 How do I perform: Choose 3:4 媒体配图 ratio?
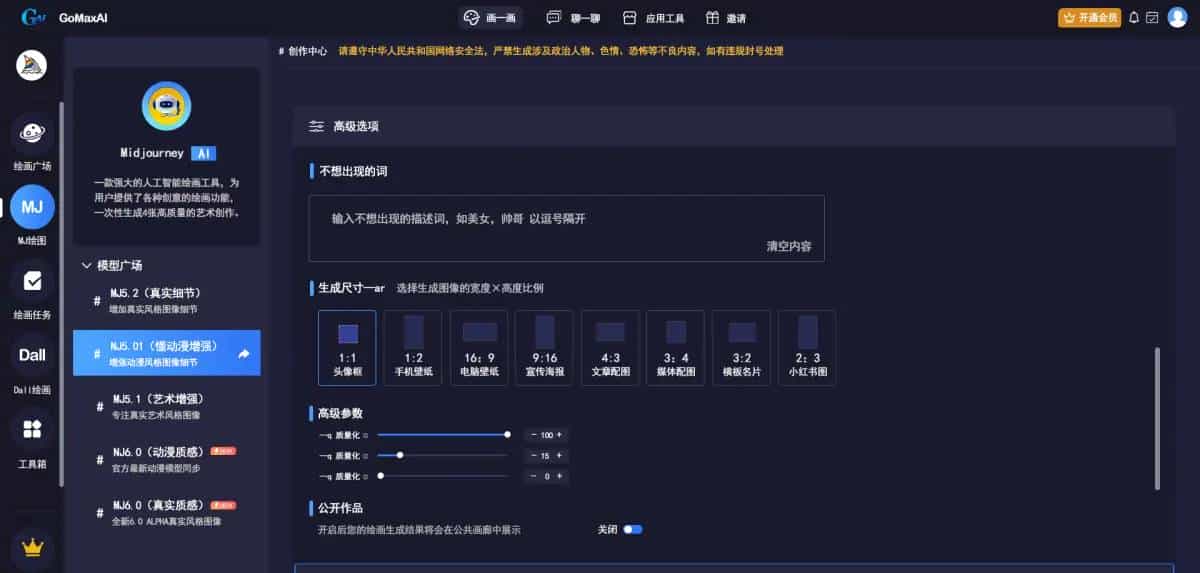pos(676,348)
